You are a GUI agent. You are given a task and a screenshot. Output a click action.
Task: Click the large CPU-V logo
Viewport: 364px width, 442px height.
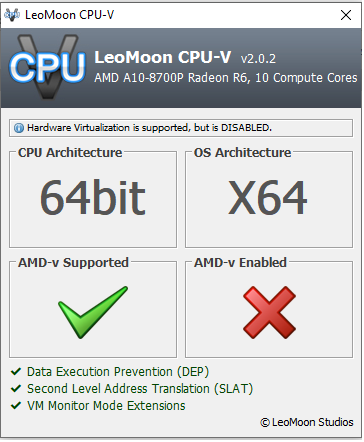click(47, 67)
